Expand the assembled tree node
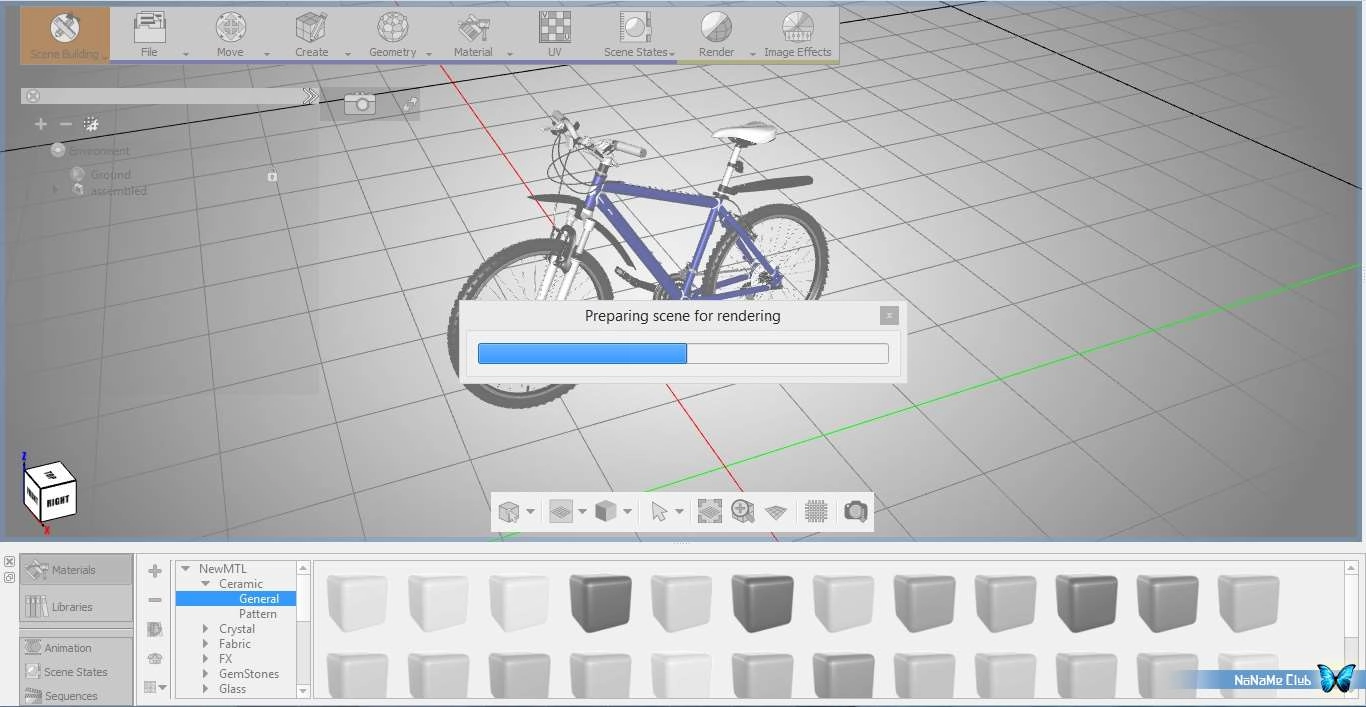1366x707 pixels. [56, 189]
